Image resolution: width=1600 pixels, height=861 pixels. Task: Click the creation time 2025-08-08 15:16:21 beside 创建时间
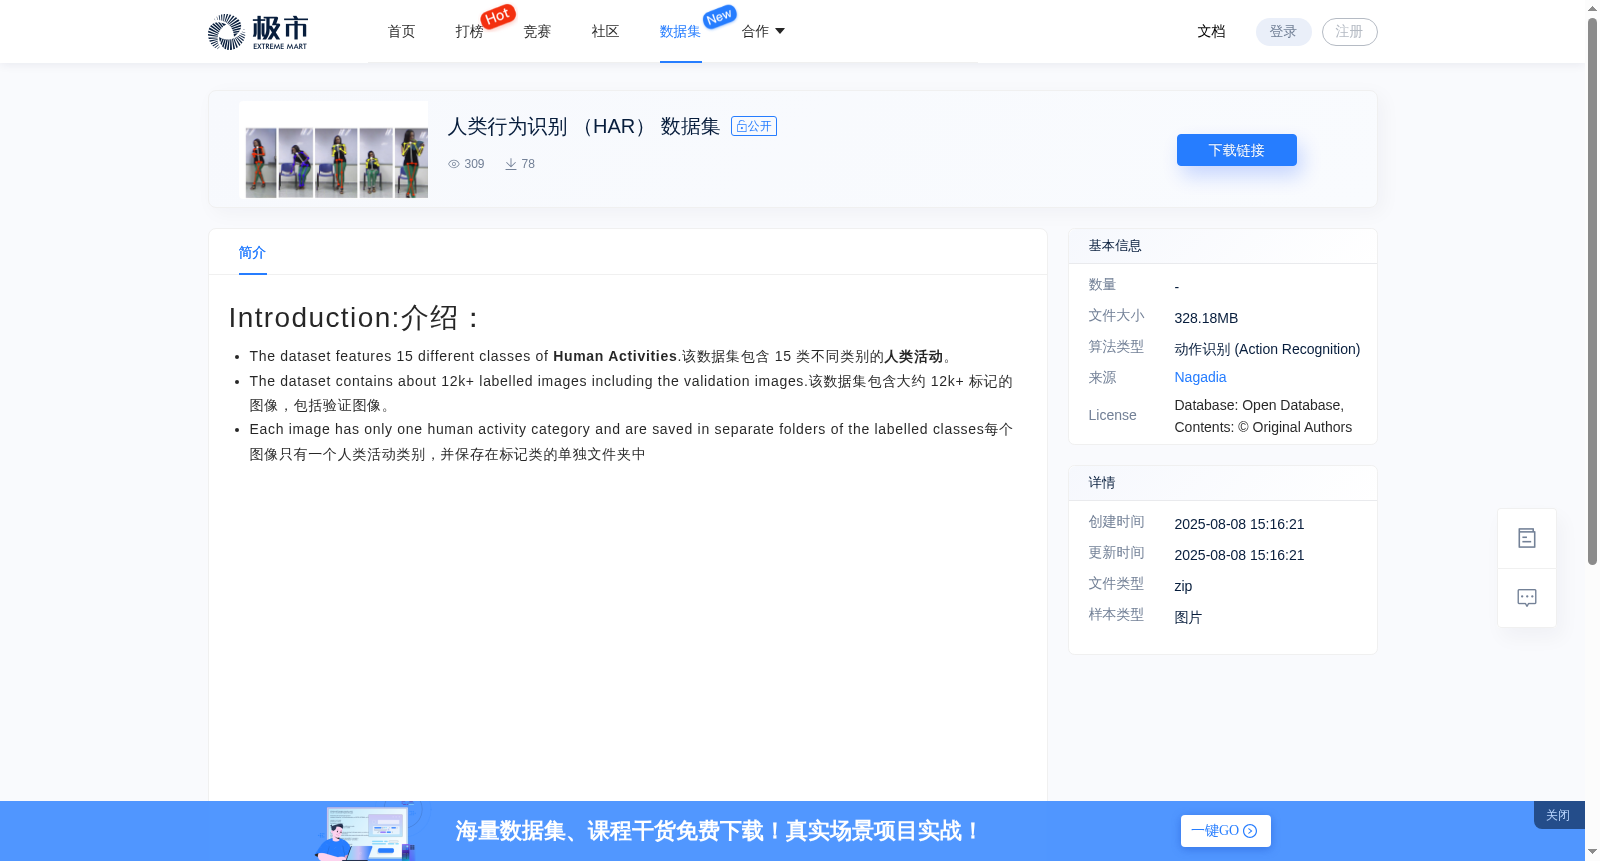click(x=1239, y=524)
